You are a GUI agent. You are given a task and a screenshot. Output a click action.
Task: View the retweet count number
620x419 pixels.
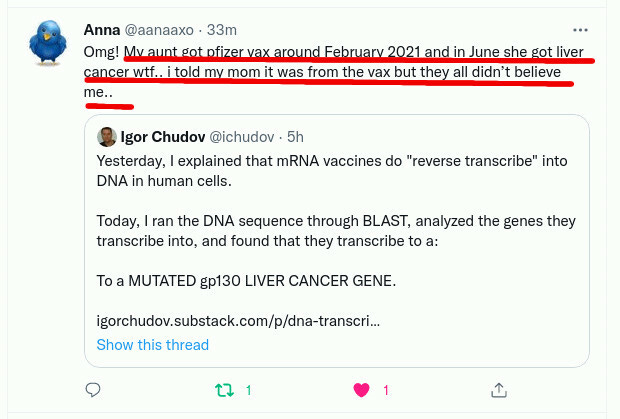click(249, 391)
